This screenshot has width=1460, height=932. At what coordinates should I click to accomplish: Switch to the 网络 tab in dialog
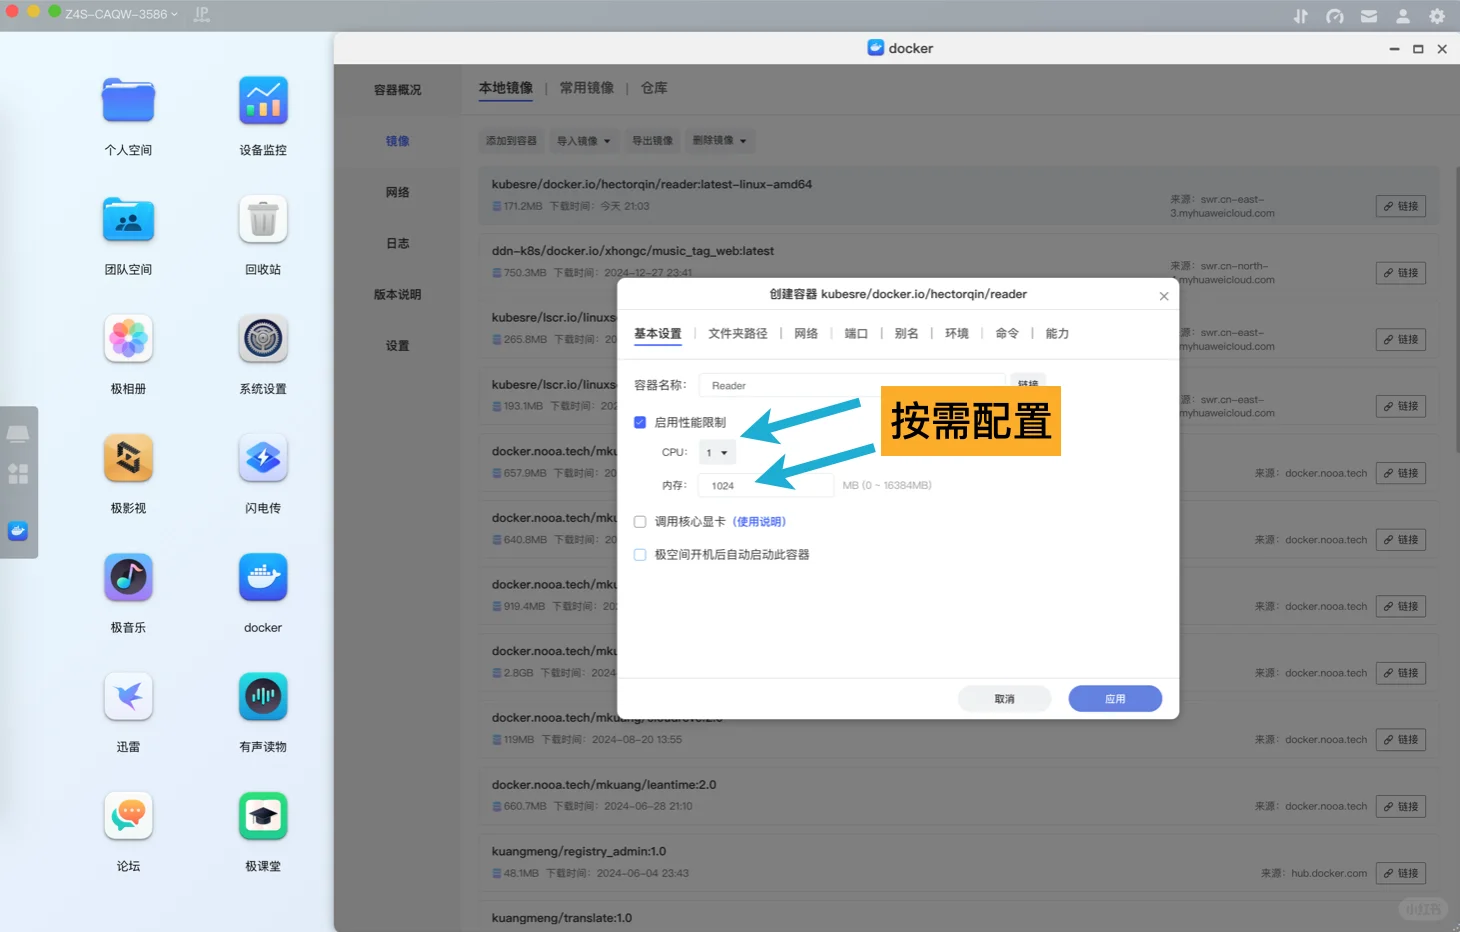pyautogui.click(x=806, y=334)
